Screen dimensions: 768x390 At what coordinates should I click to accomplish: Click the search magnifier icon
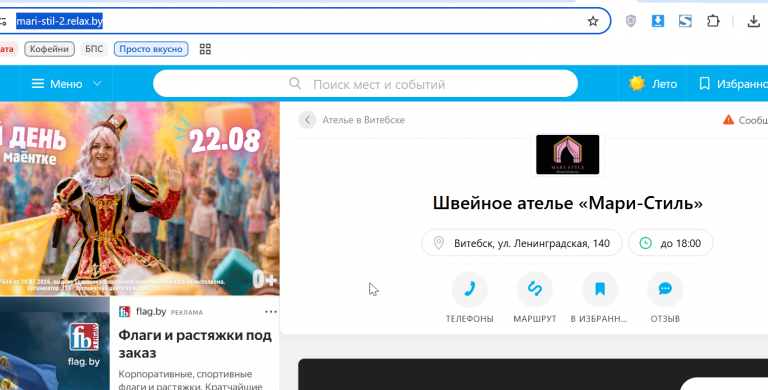[295, 83]
